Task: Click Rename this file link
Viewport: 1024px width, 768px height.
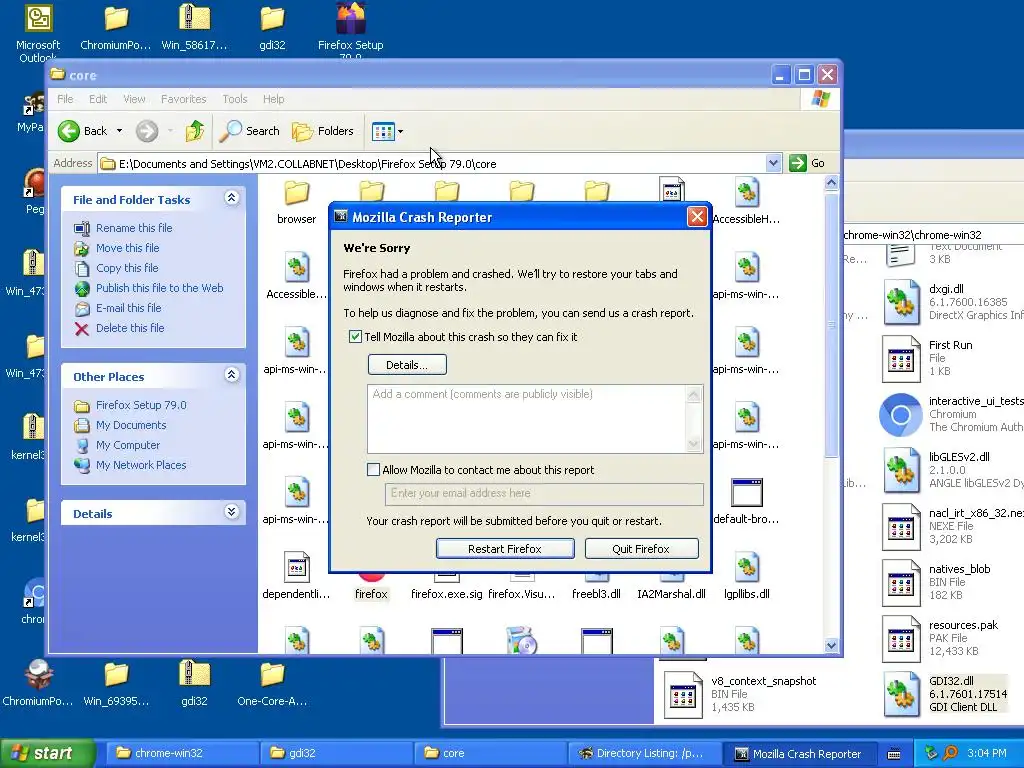Action: click(134, 228)
